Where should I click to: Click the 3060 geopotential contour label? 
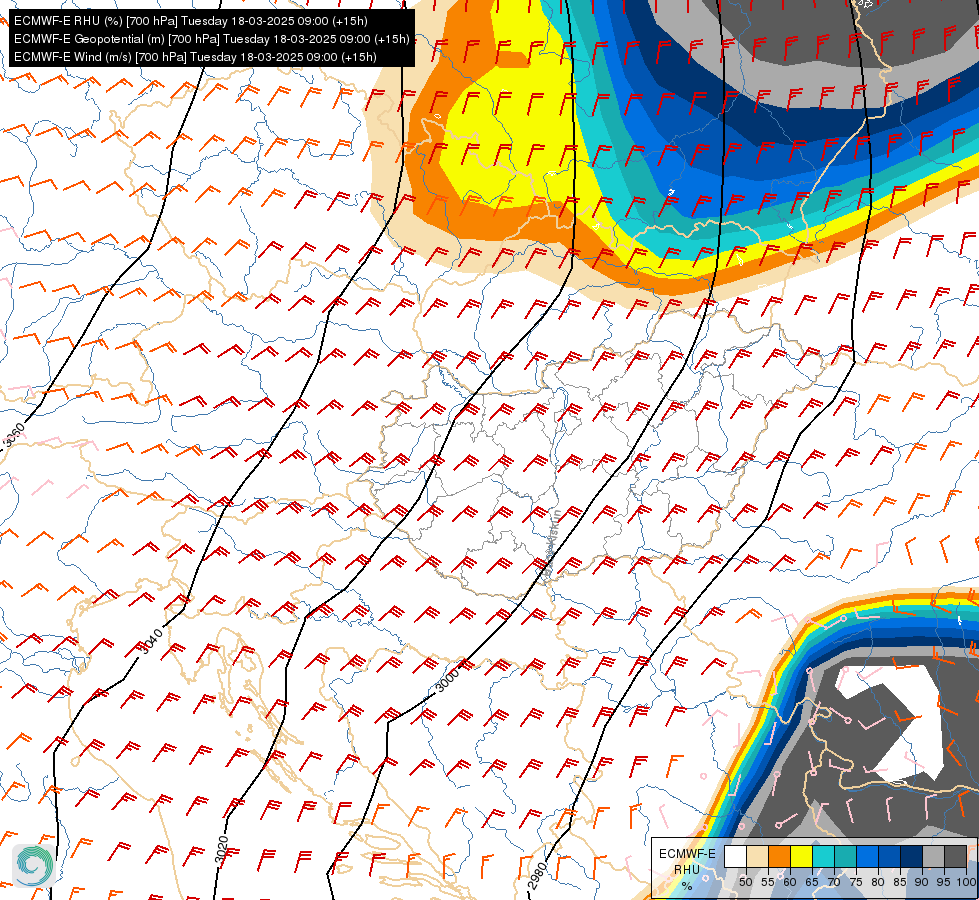(14, 435)
